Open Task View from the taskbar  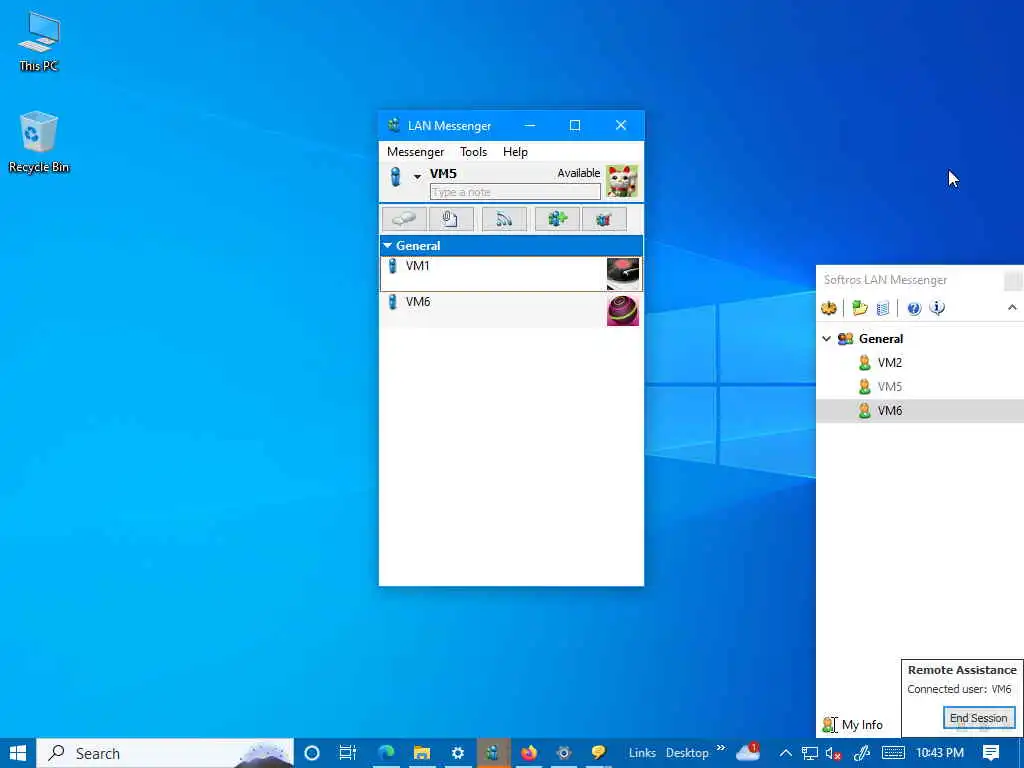coord(347,753)
